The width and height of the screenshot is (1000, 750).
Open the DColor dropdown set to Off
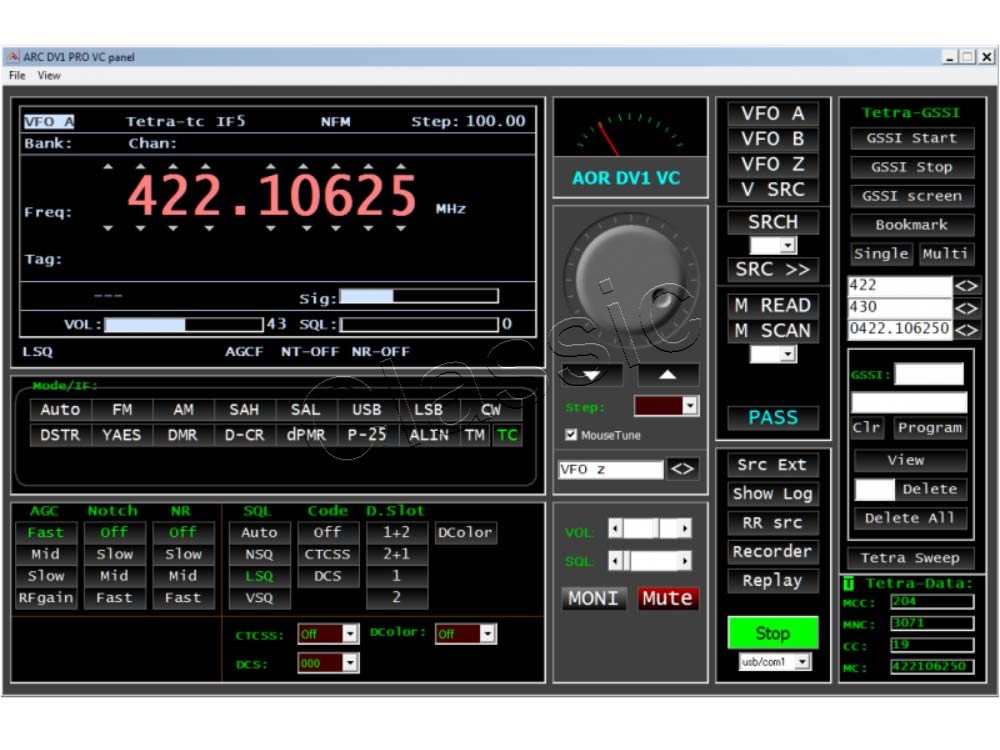click(x=487, y=634)
